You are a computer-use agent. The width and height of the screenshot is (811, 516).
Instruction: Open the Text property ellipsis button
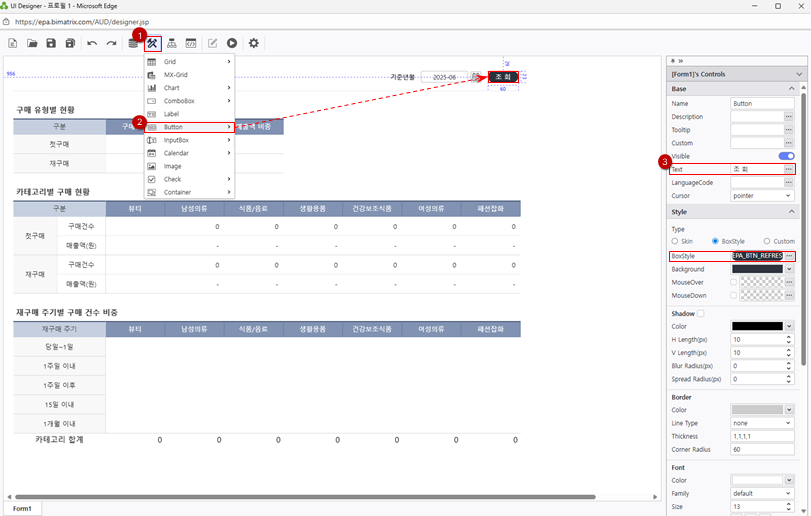click(788, 170)
